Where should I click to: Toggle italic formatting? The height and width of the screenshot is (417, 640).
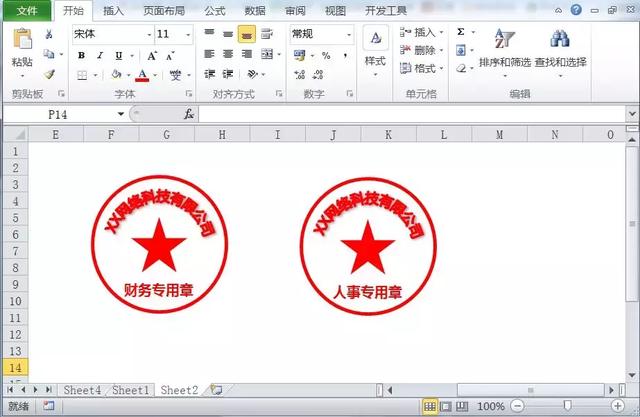click(100, 55)
